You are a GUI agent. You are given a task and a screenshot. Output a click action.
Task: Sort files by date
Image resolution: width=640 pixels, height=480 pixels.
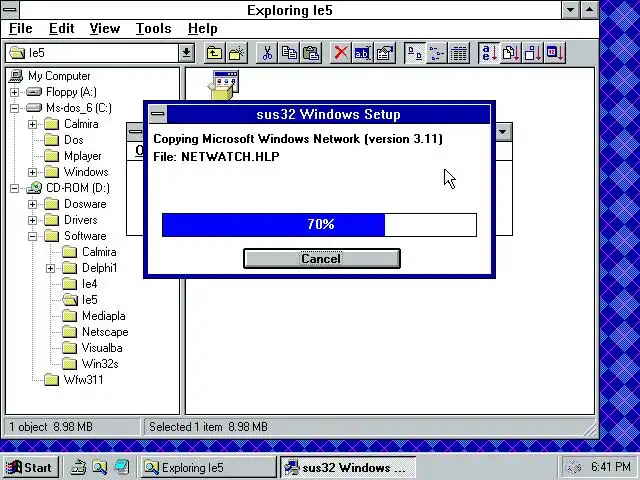pyautogui.click(x=555, y=53)
